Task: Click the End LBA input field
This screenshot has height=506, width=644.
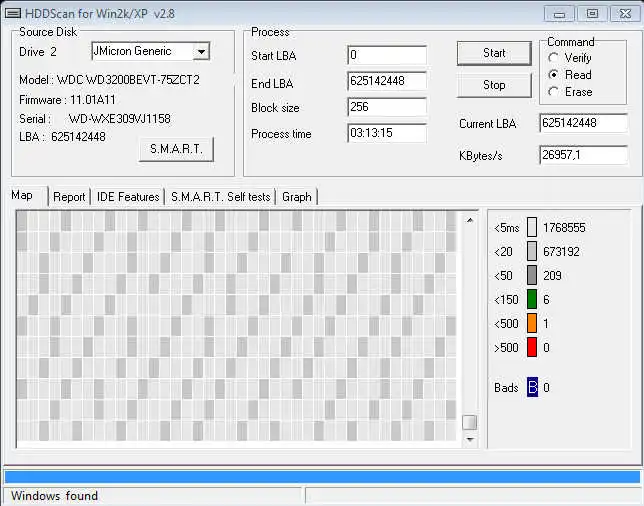Action: (x=387, y=81)
